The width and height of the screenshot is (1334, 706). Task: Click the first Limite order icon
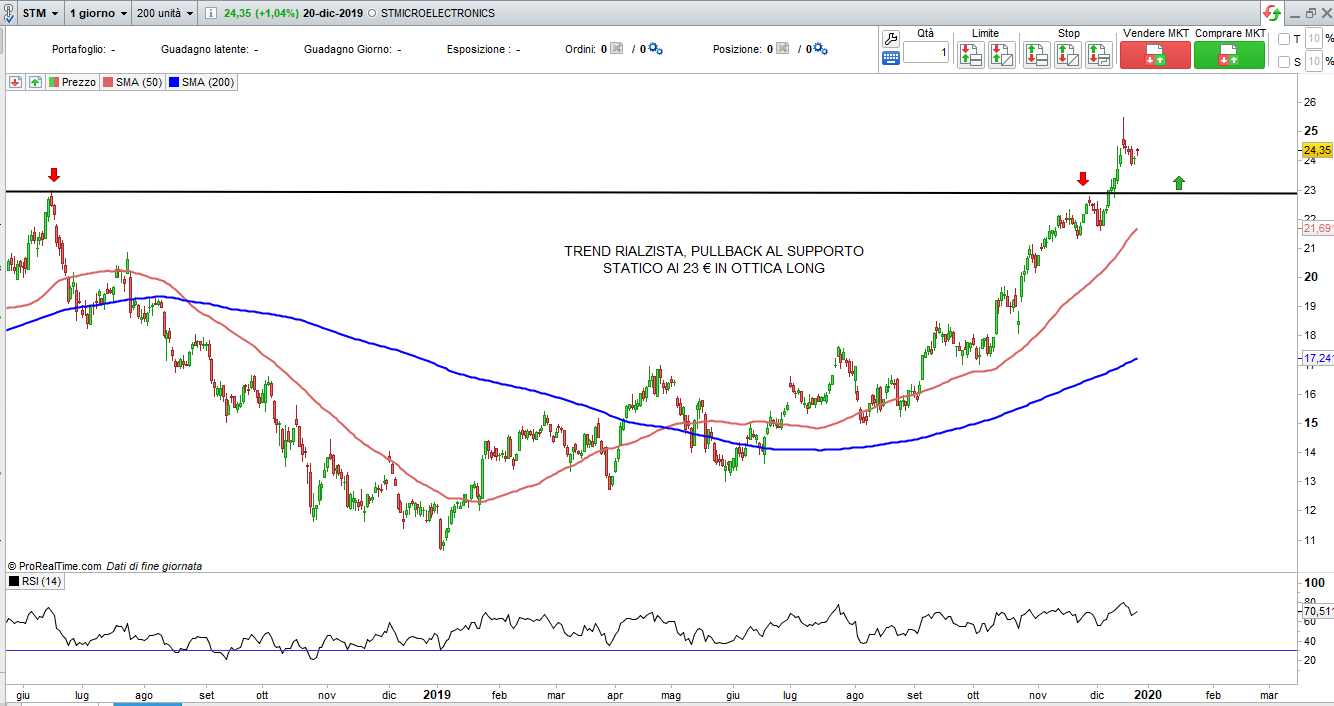(x=970, y=55)
